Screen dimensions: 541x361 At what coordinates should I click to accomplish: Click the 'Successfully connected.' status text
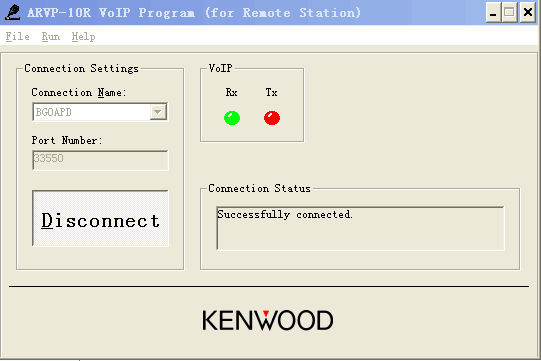[x=285, y=215]
